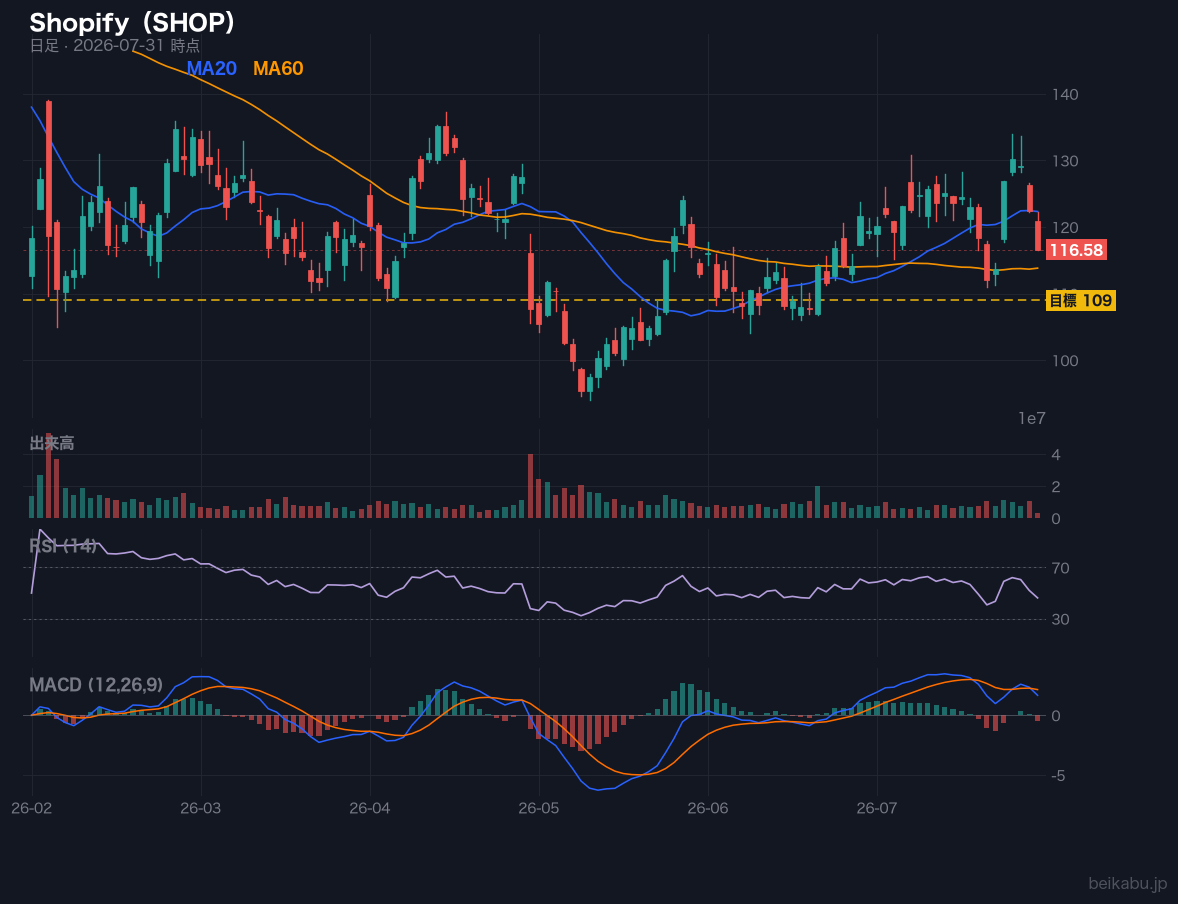Click the 26-07 date axis label
Image resolution: width=1178 pixels, height=904 pixels.
coord(877,809)
